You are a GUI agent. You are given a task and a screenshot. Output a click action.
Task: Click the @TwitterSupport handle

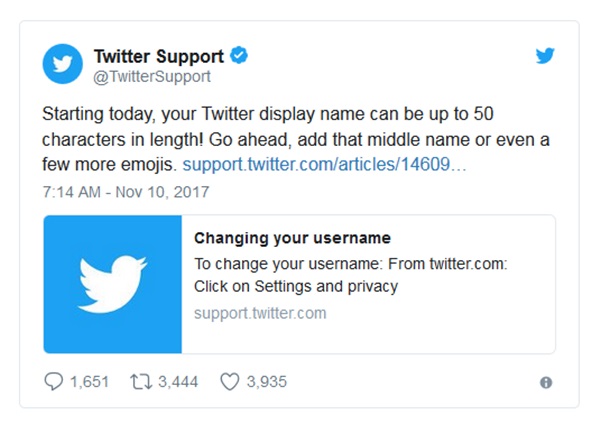pos(152,77)
